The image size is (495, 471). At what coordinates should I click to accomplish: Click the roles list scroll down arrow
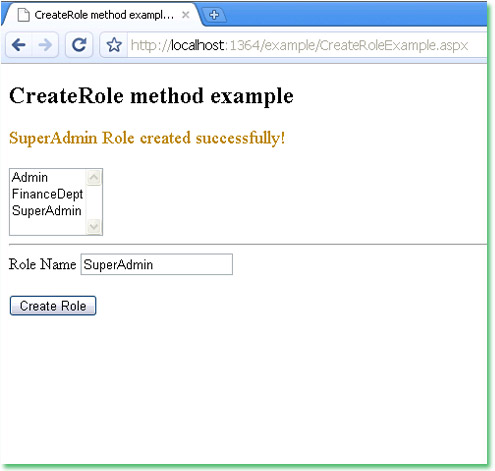click(94, 227)
